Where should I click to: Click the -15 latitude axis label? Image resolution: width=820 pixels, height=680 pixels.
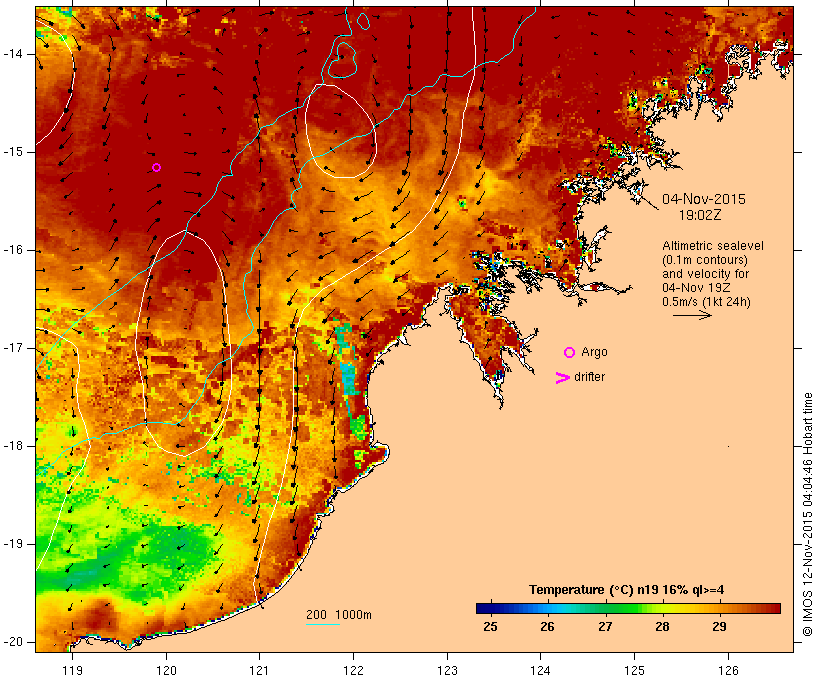pos(13,152)
